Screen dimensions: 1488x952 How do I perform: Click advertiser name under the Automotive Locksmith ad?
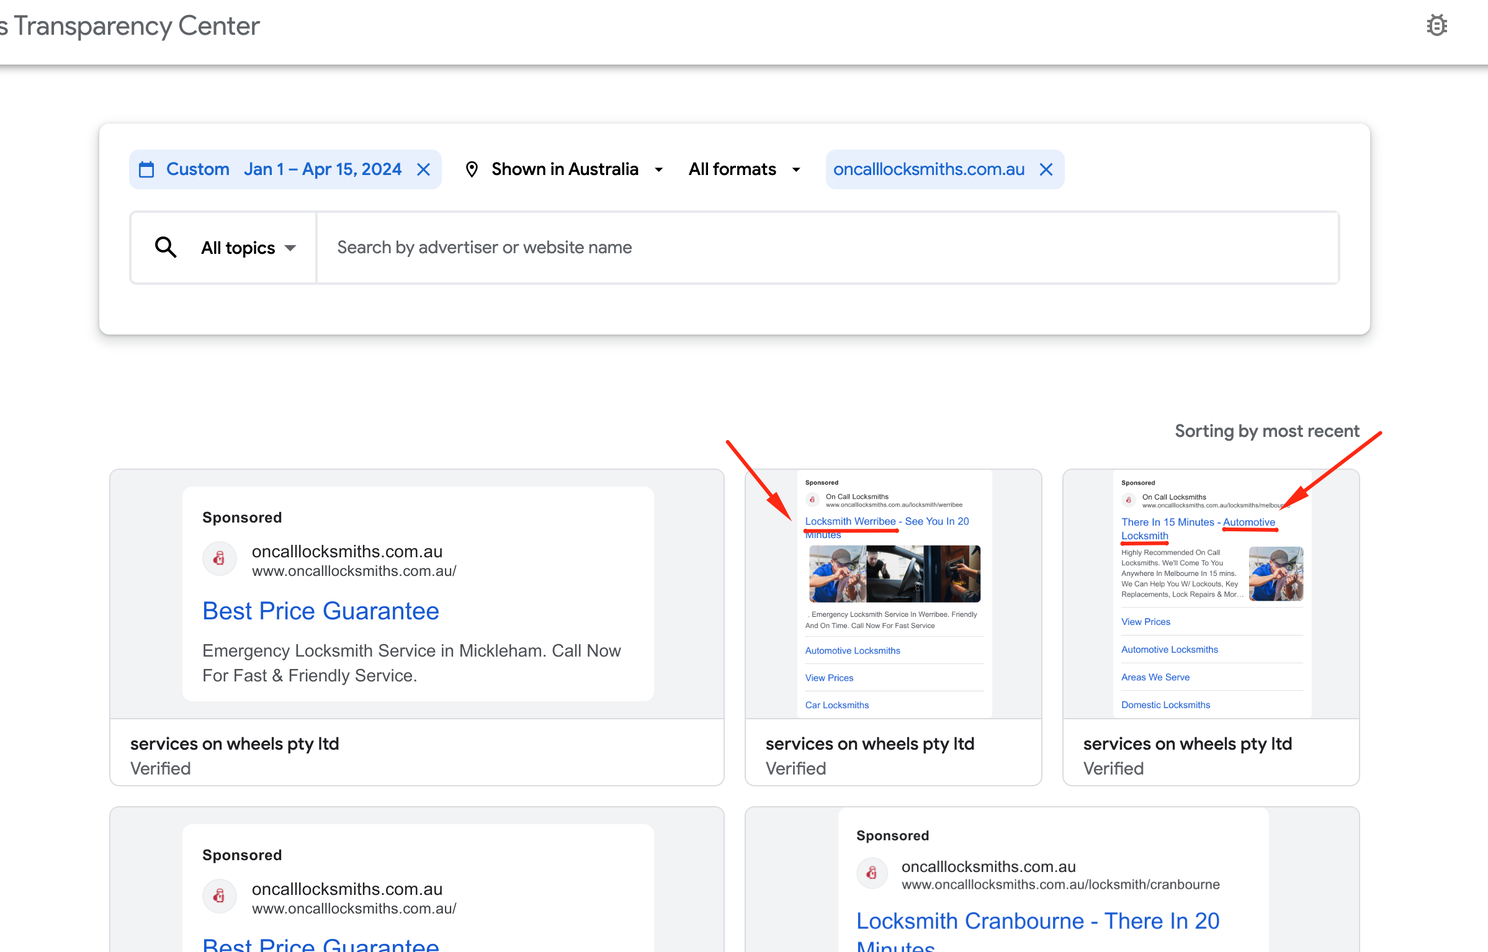1188,744
